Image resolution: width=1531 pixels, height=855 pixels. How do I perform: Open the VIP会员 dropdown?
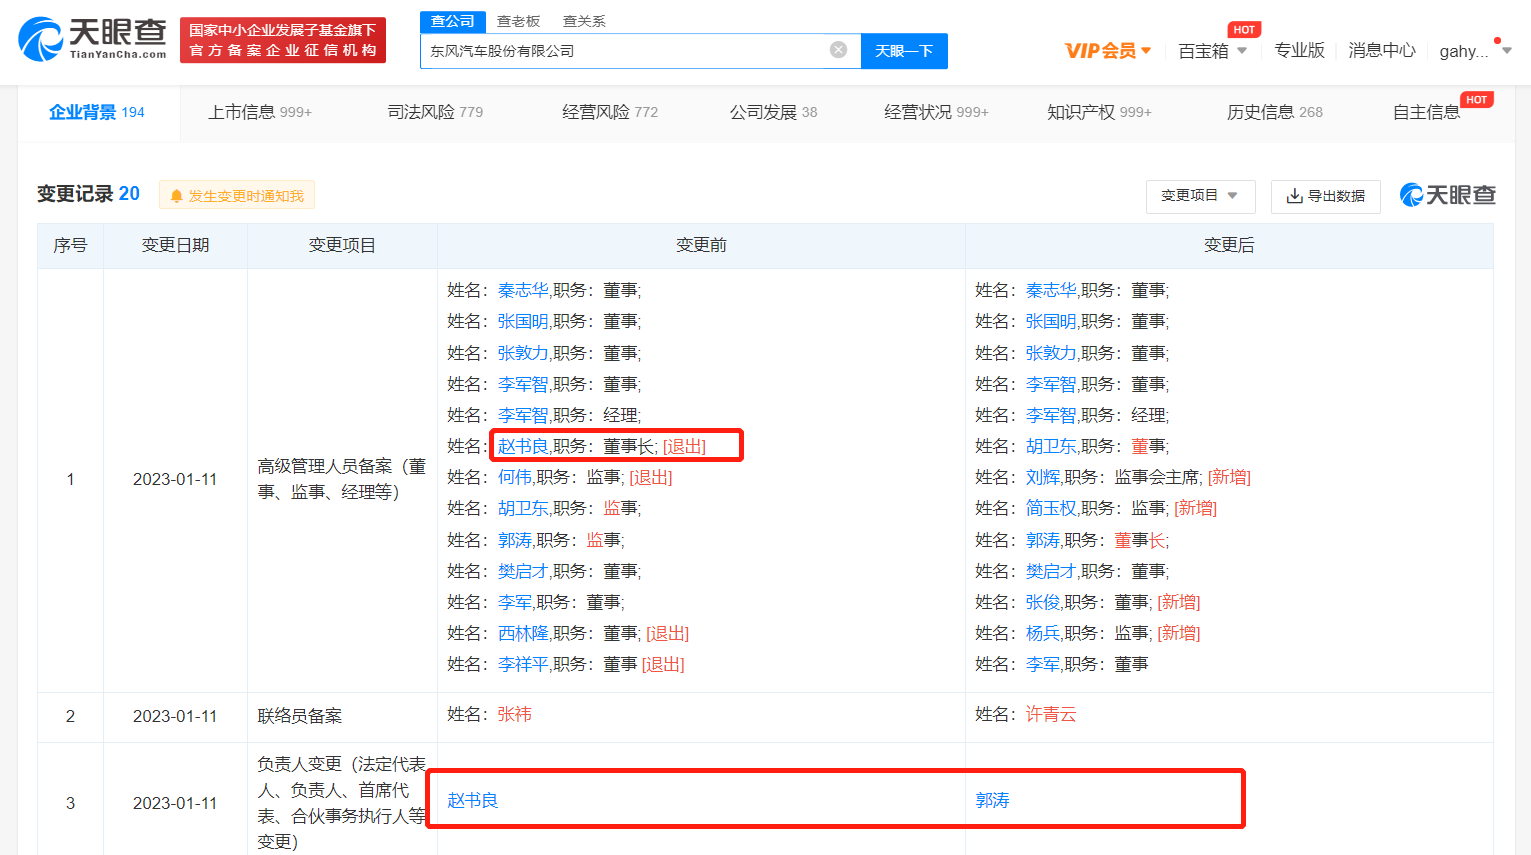1108,51
